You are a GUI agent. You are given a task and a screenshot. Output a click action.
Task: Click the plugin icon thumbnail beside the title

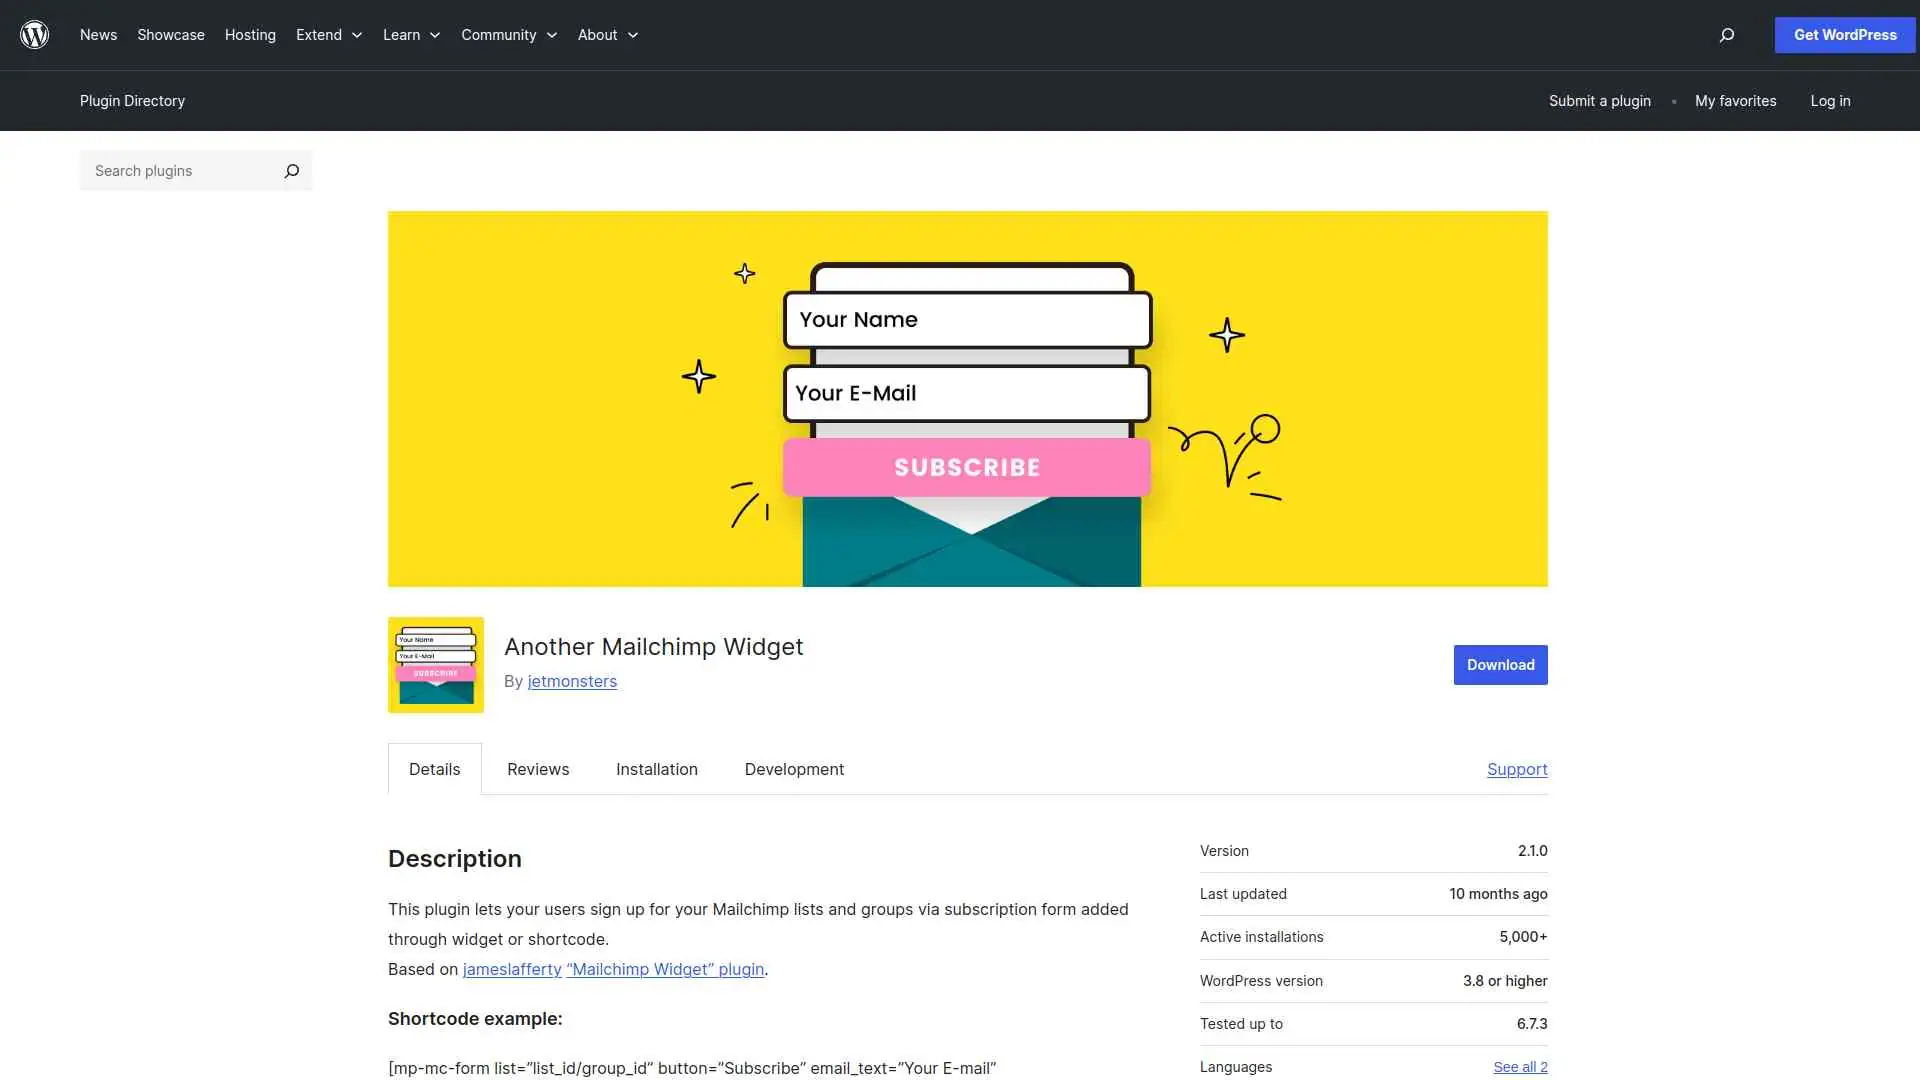coord(435,664)
